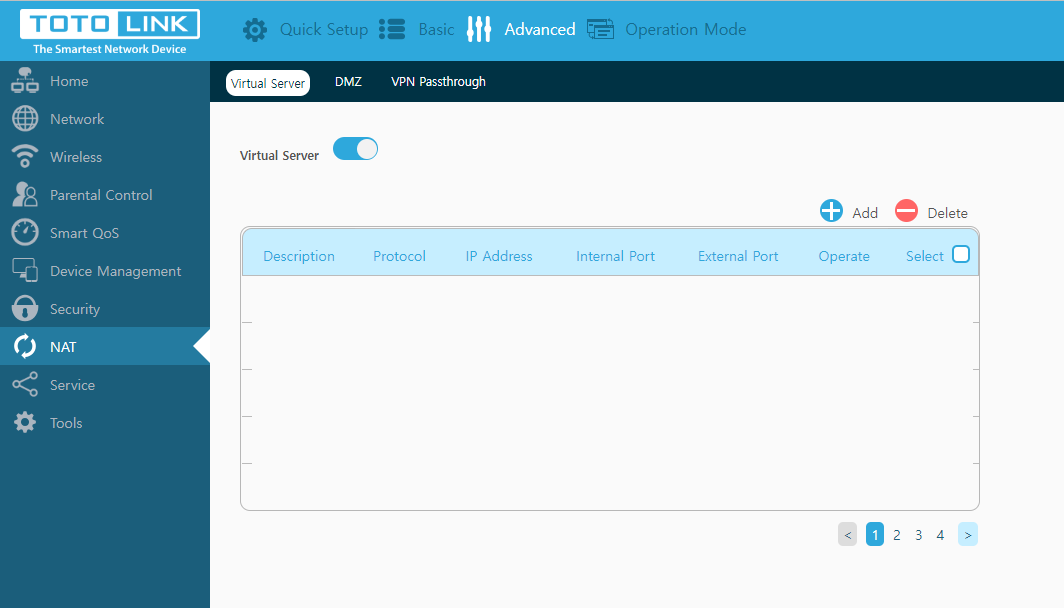Click the Tools gear icon
1064x608 pixels.
coord(25,423)
